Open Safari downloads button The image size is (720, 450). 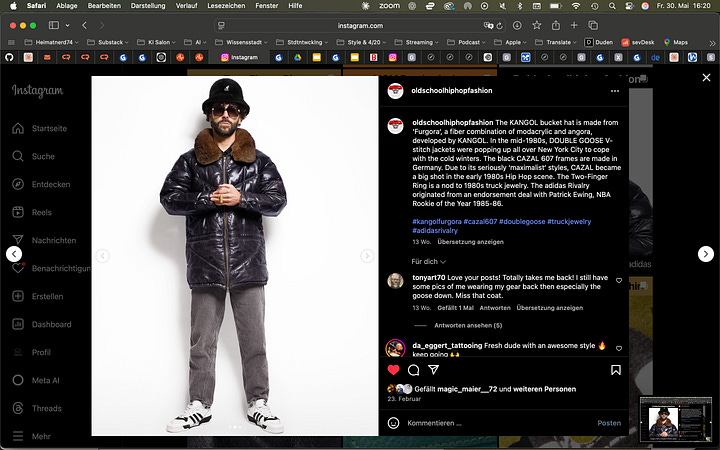(x=517, y=25)
